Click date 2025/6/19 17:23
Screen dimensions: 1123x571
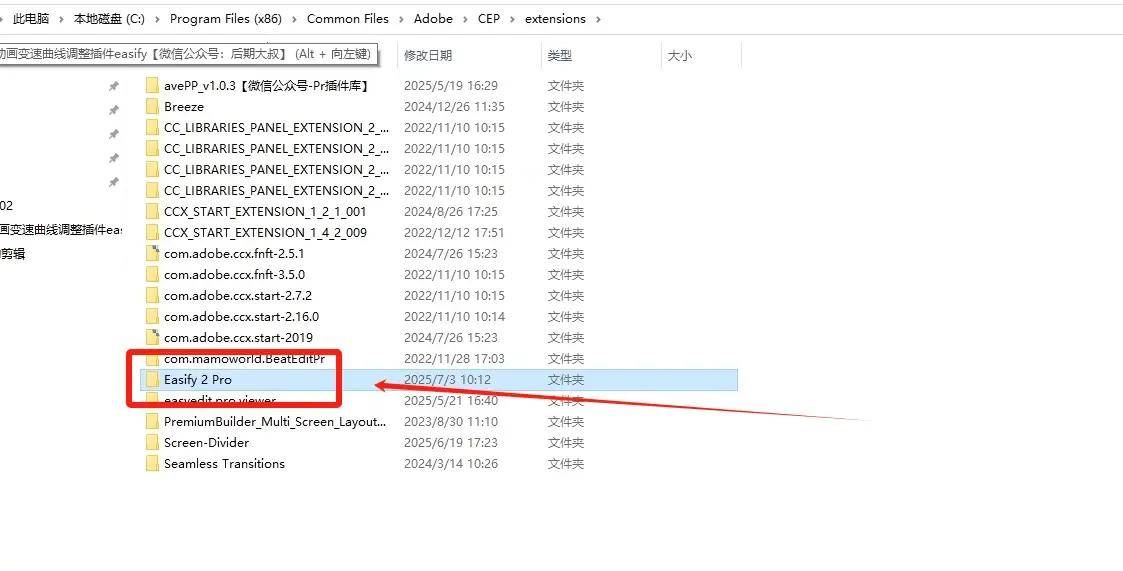click(x=450, y=443)
